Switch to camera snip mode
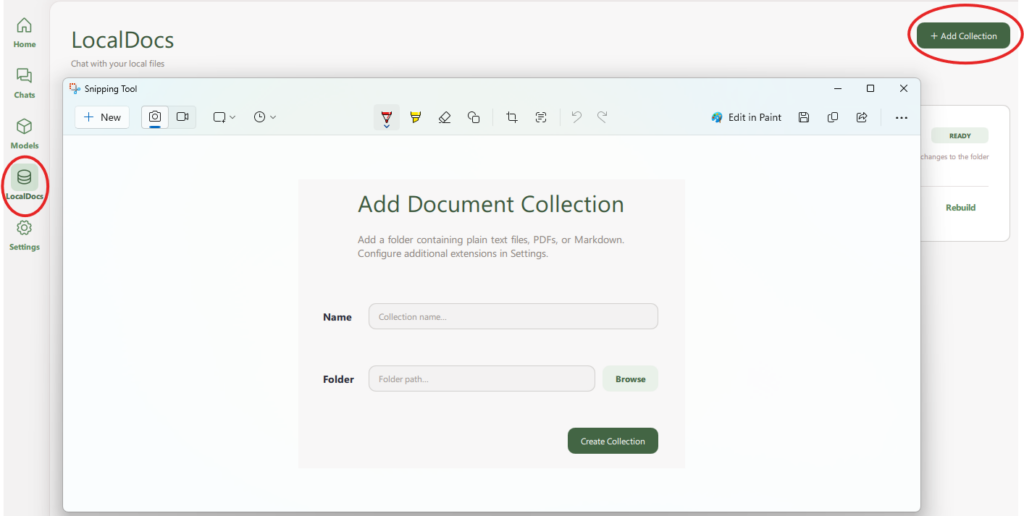1024x516 pixels. pyautogui.click(x=155, y=117)
